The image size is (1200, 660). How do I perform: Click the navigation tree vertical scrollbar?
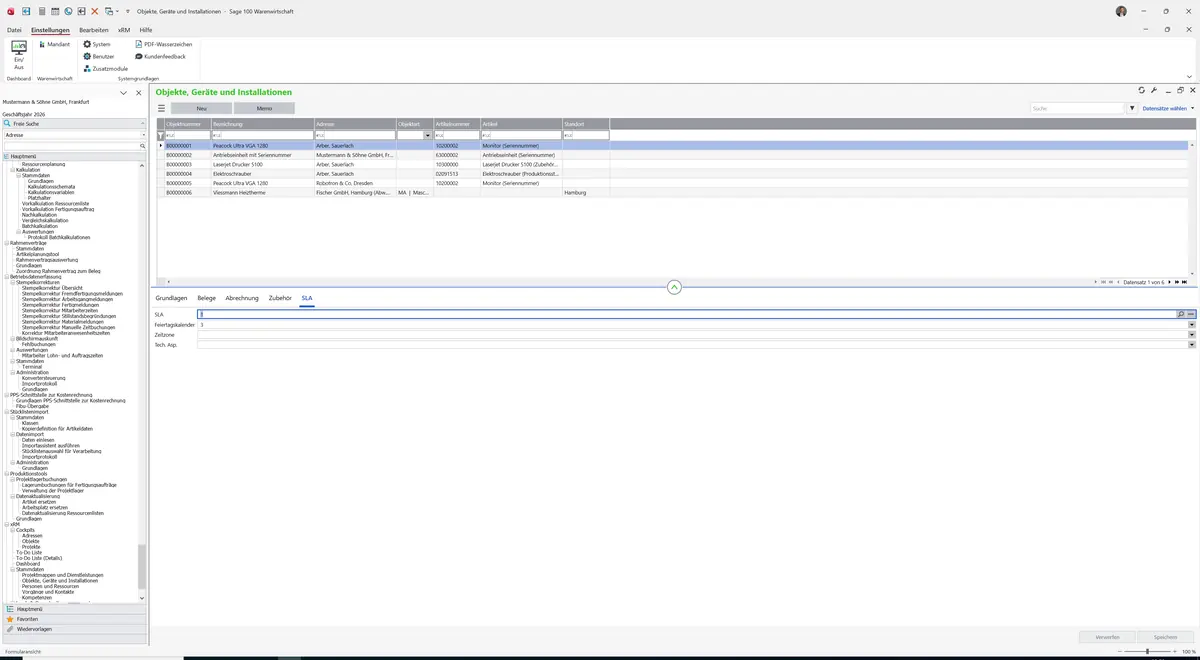click(x=142, y=566)
